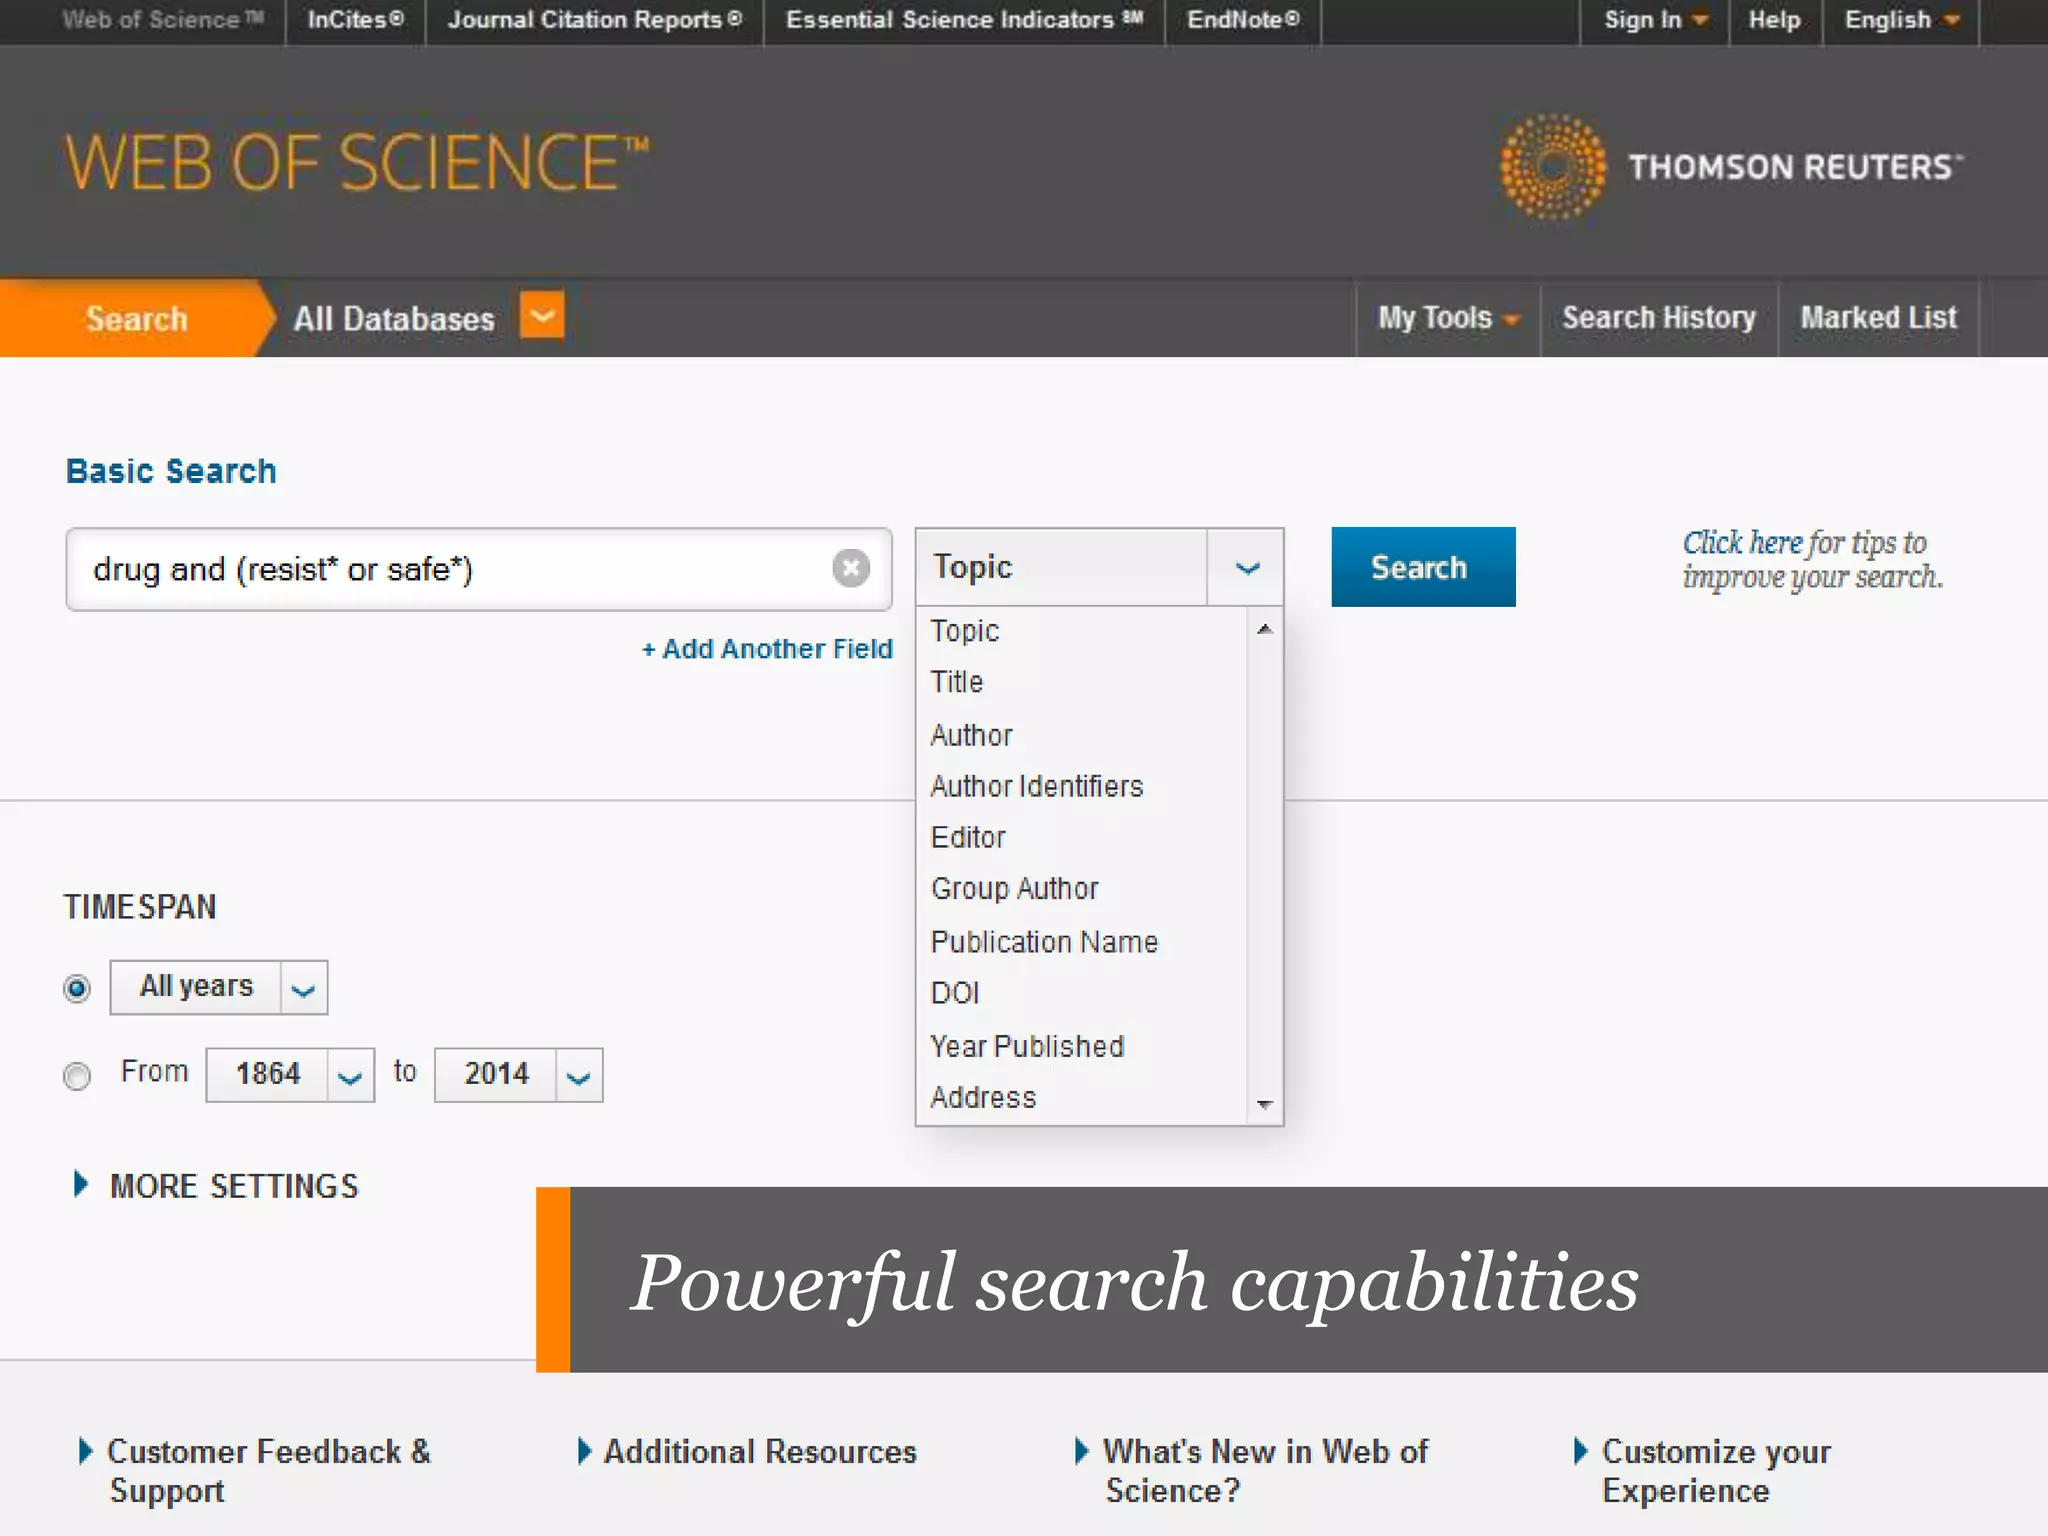Open Marked List
This screenshot has height=1536, width=2048.
click(x=1878, y=318)
